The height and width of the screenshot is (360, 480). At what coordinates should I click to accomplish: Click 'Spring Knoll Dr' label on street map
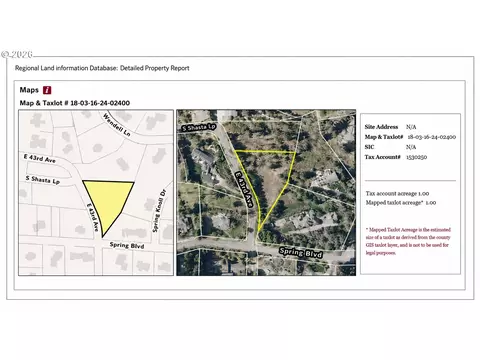159,211
